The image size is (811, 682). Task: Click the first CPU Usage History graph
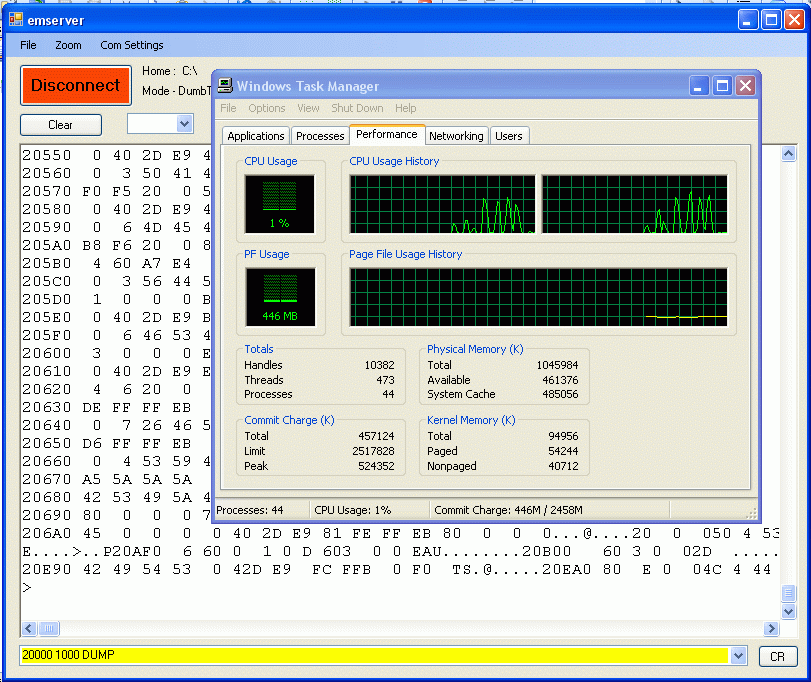tap(443, 204)
